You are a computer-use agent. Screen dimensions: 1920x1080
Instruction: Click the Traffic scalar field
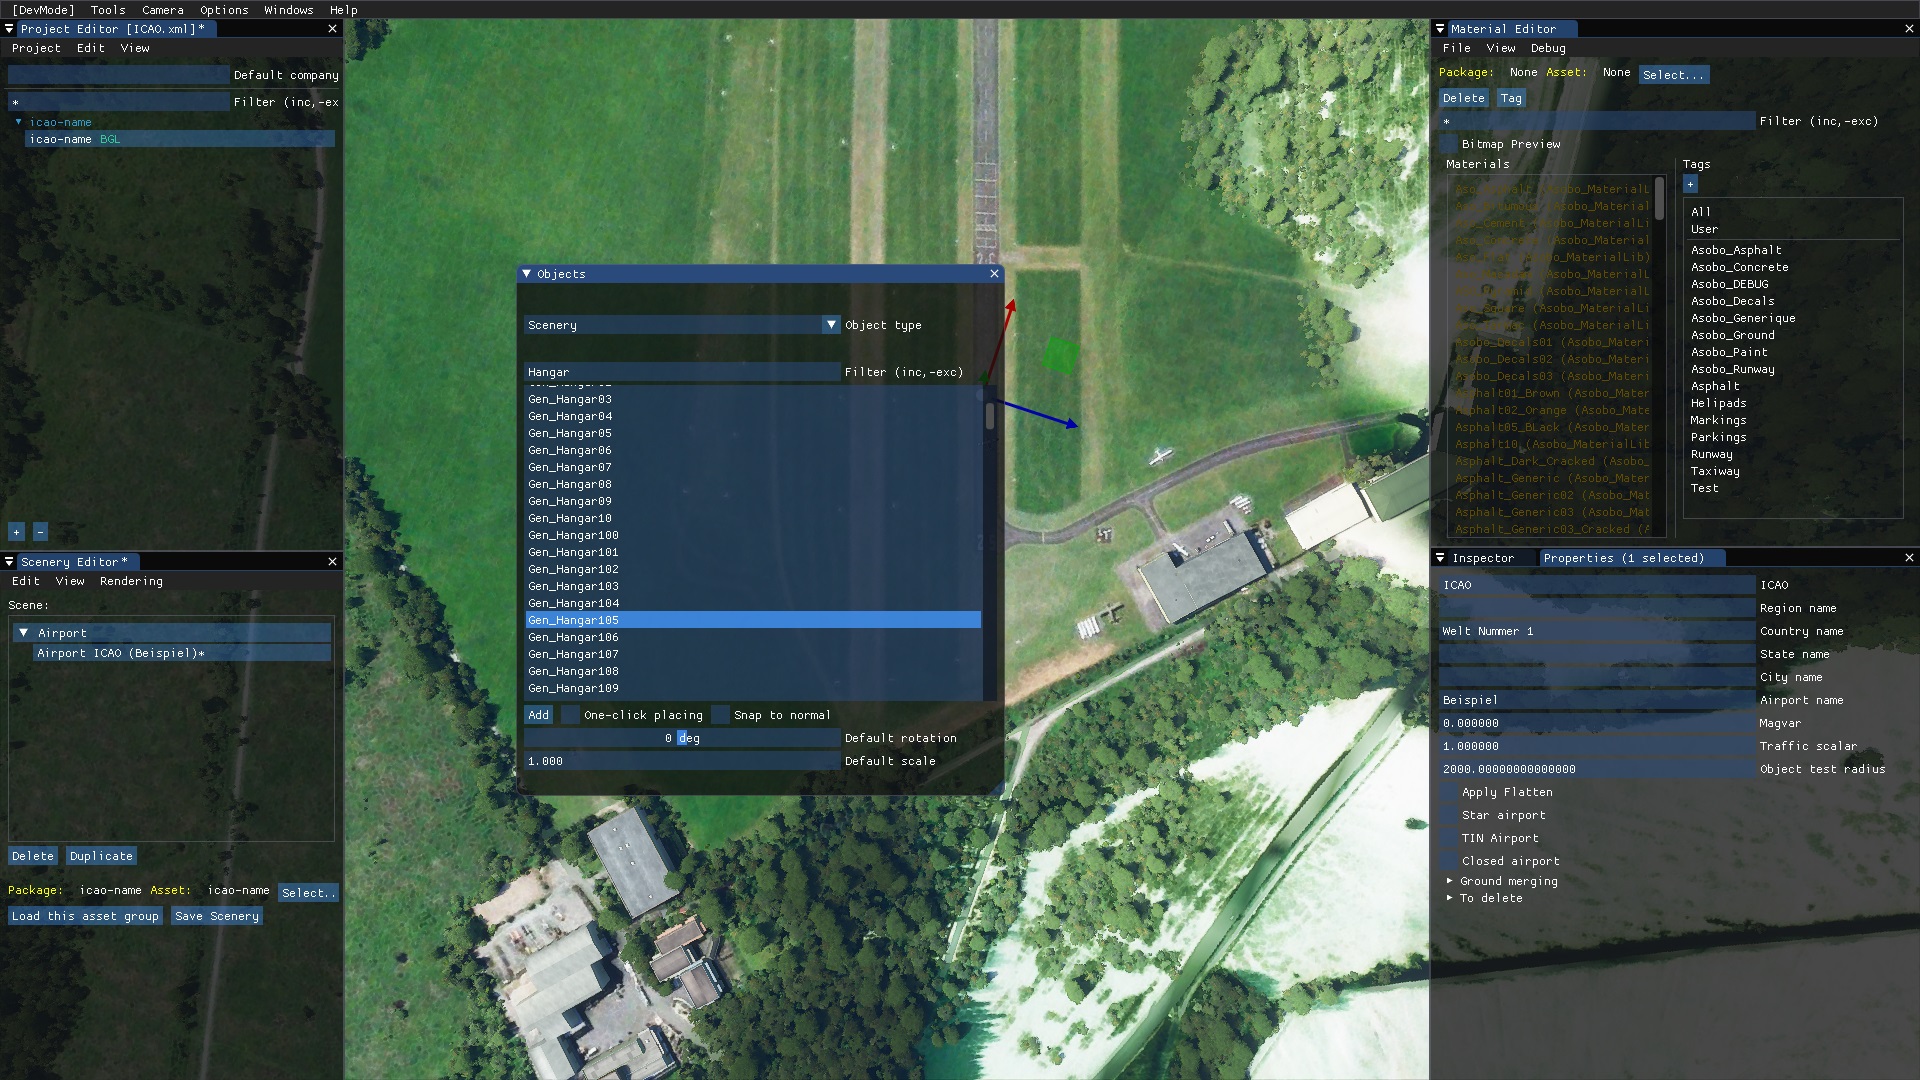click(1597, 746)
